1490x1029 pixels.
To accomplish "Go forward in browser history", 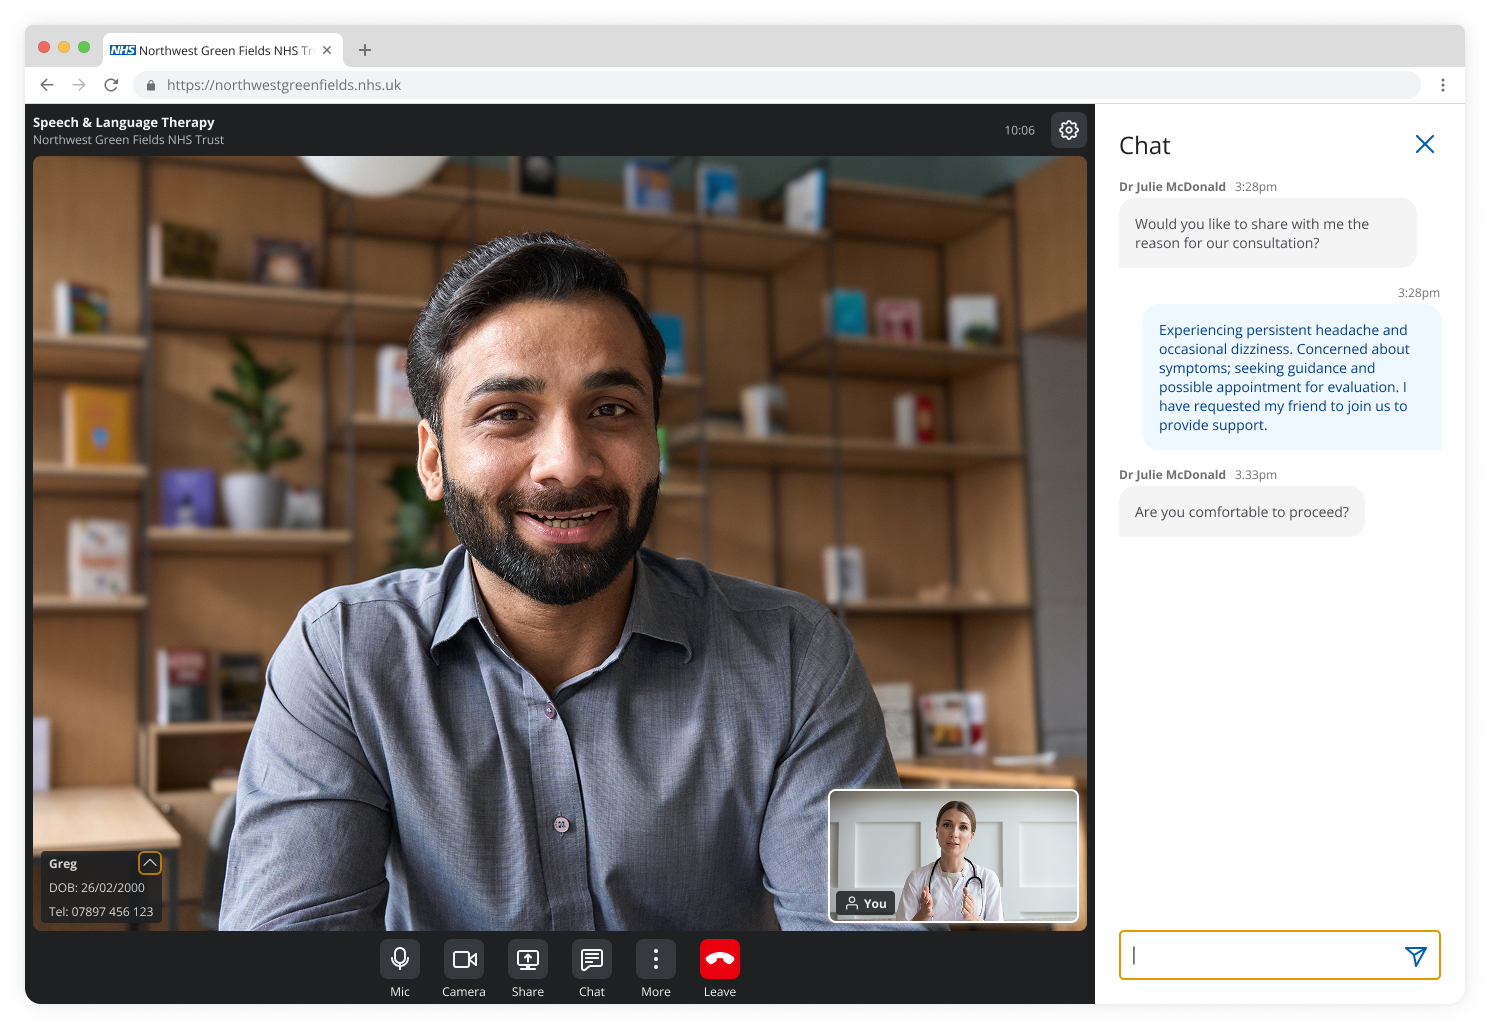I will point(79,85).
